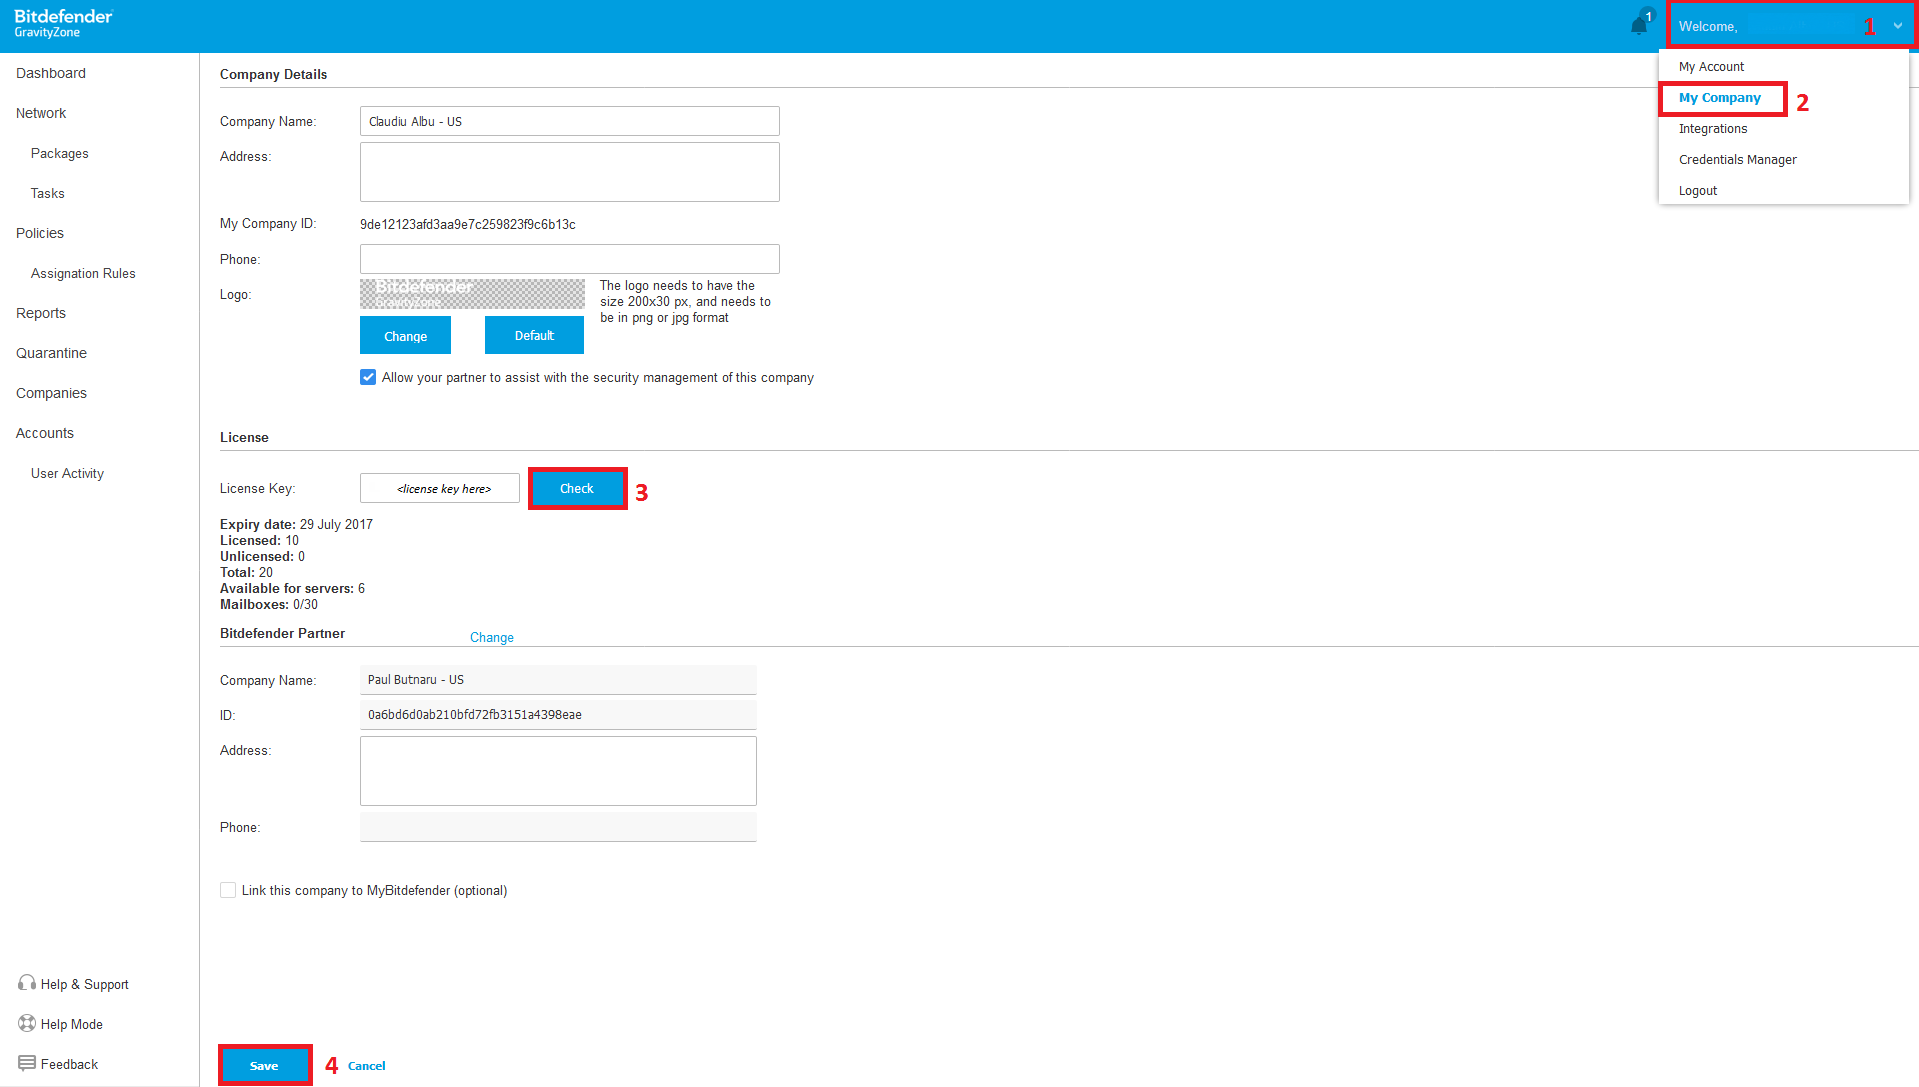This screenshot has height=1087, width=1919.
Task: Click the Check license button
Action: point(577,488)
